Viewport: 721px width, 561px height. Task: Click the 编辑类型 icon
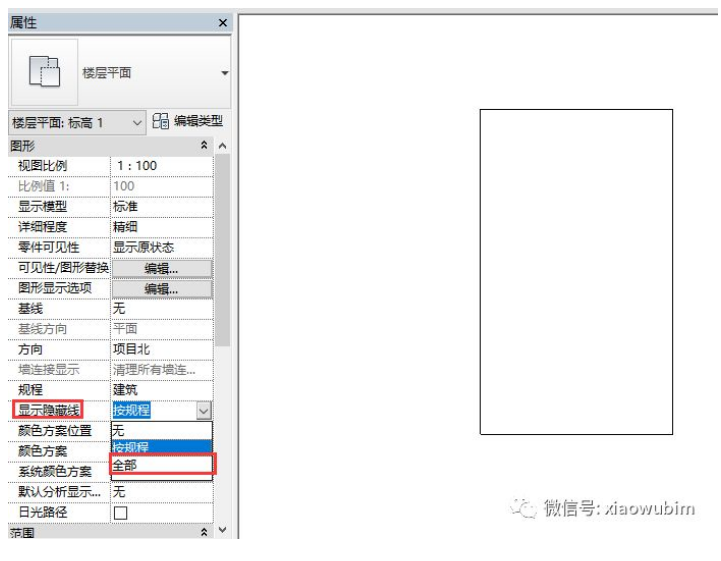pyautogui.click(x=160, y=121)
